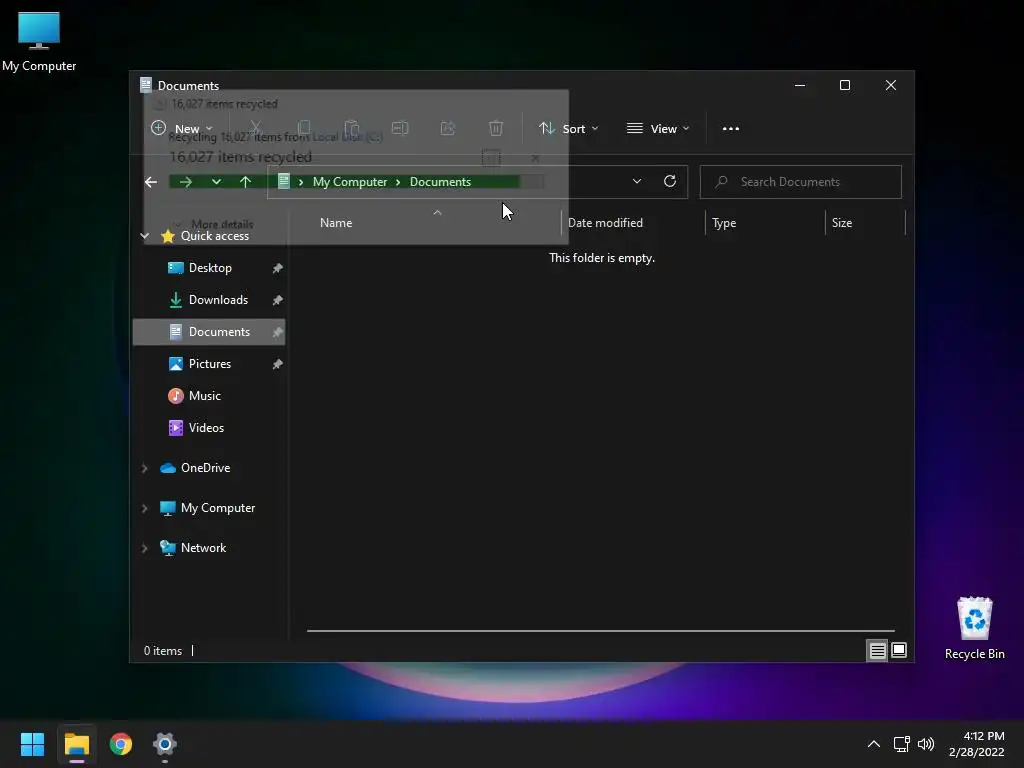Image resolution: width=1024 pixels, height=768 pixels.
Task: Open Downloads in Quick access
Action: pyautogui.click(x=209, y=300)
